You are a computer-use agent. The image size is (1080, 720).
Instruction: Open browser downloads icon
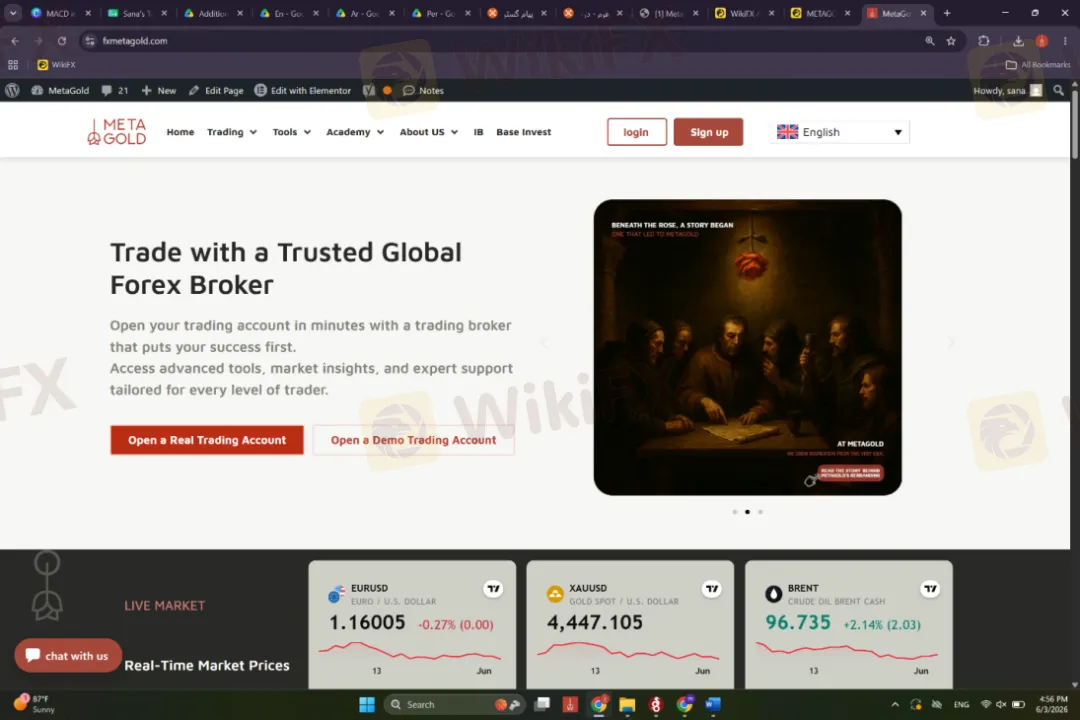(1018, 41)
